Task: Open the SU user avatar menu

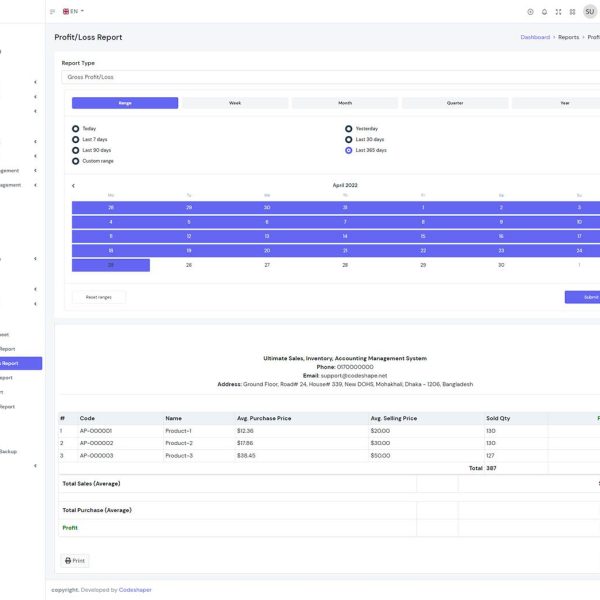Action: (591, 12)
